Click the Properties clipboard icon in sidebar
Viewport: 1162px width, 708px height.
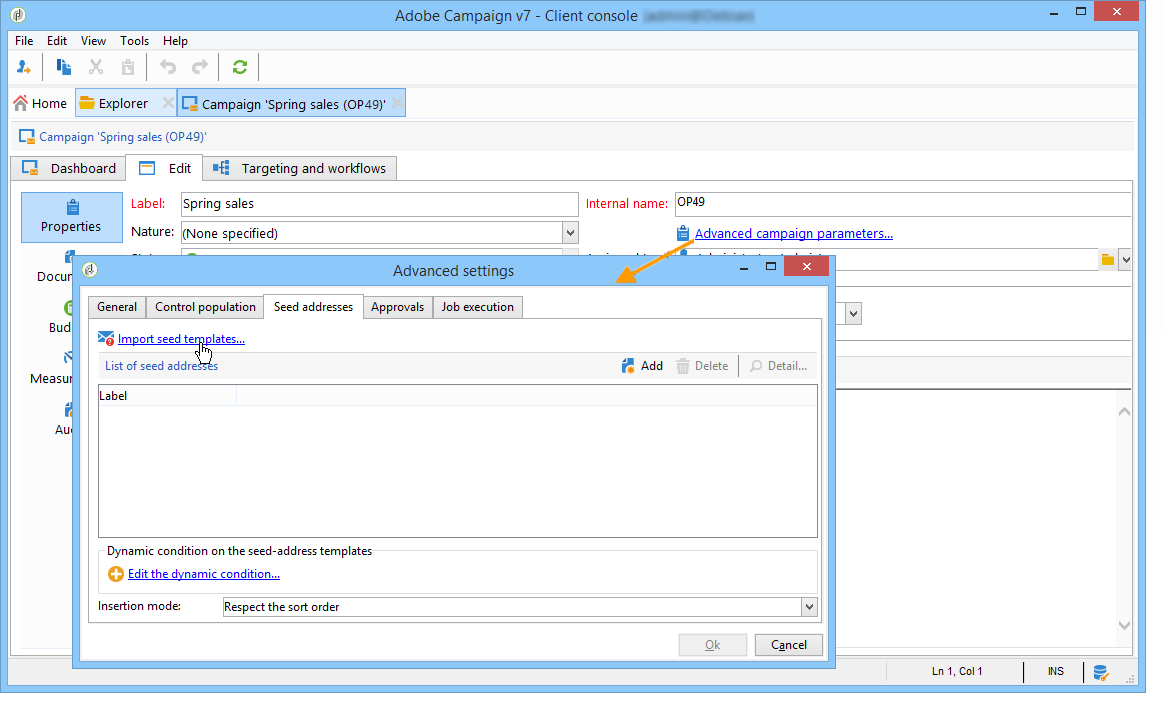[x=72, y=207]
